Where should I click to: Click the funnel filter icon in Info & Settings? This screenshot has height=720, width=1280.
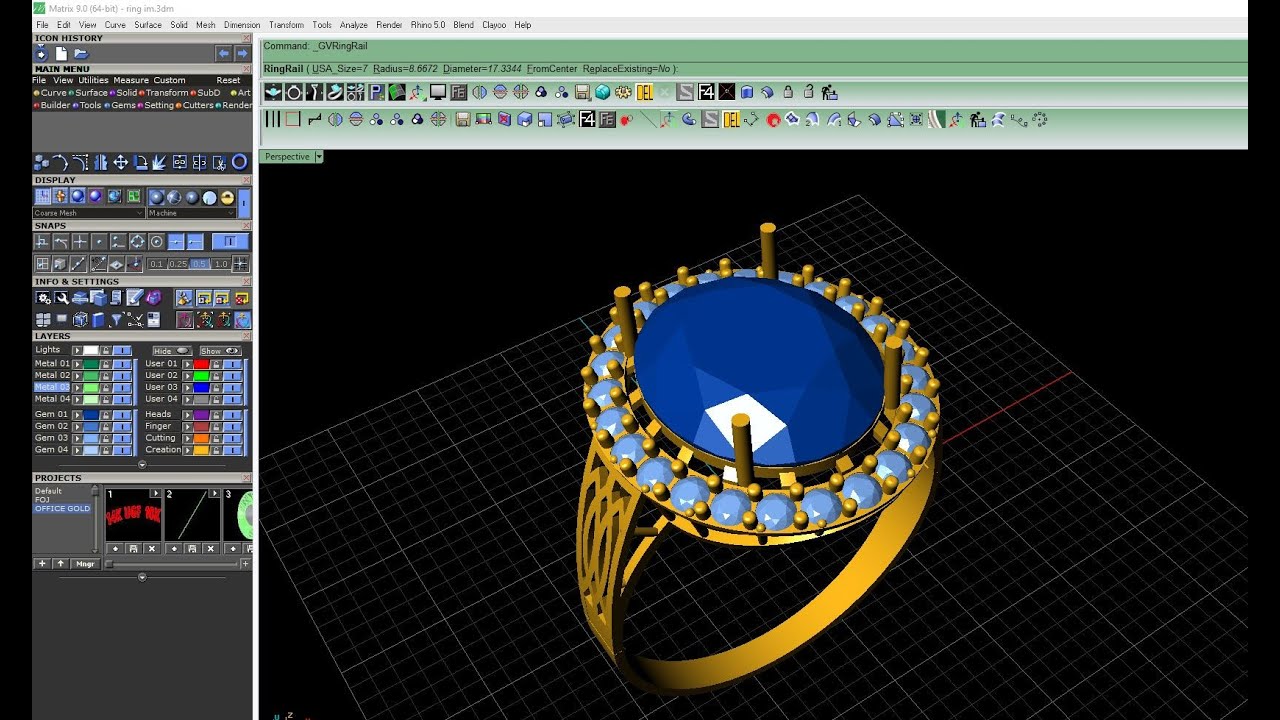[117, 318]
